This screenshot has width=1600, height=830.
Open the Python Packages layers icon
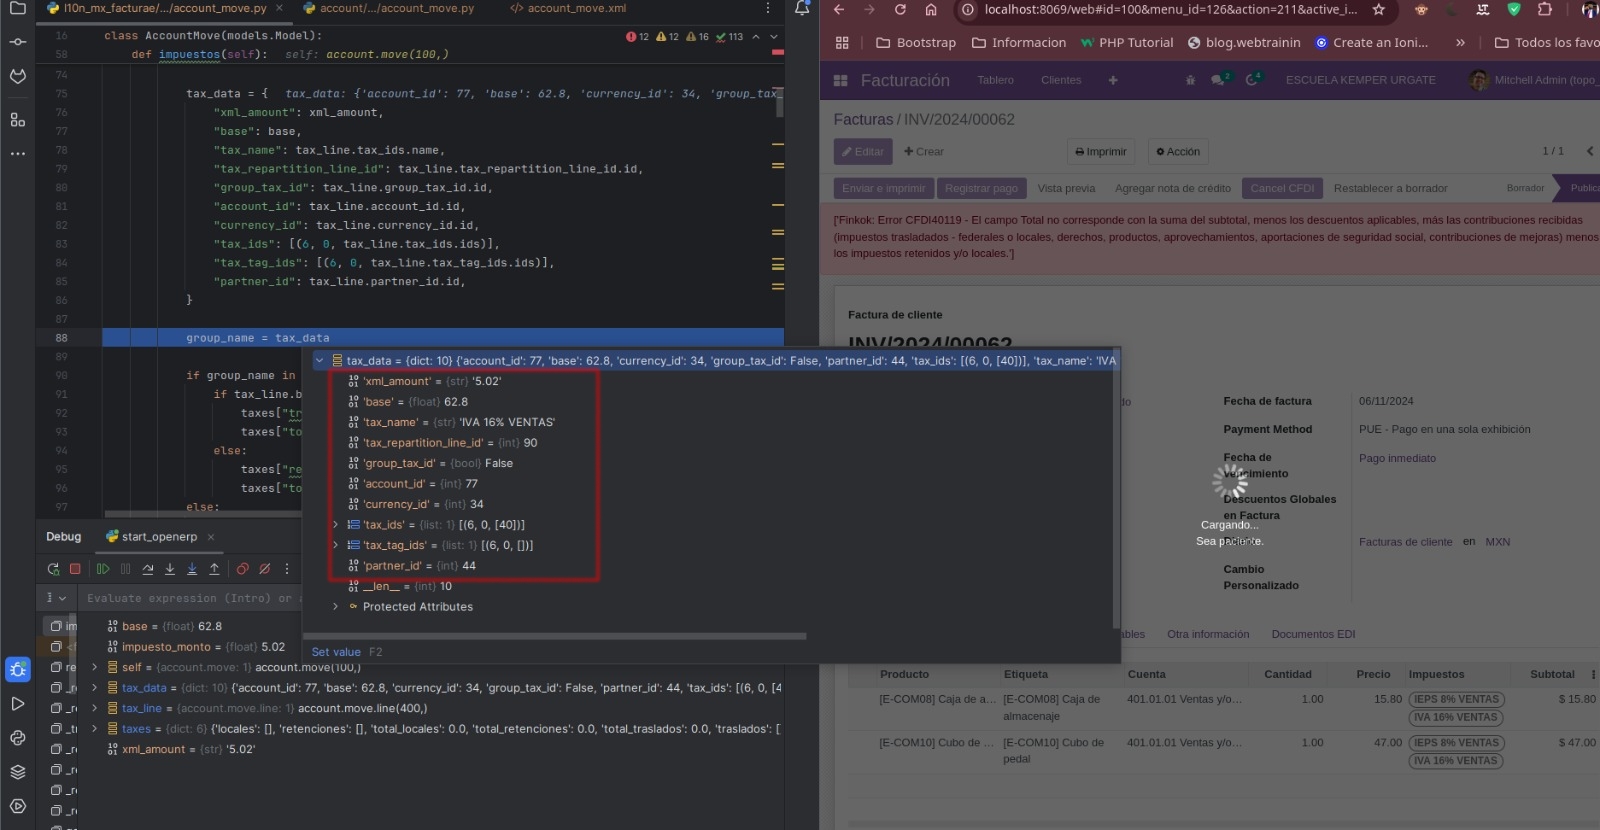[17, 772]
